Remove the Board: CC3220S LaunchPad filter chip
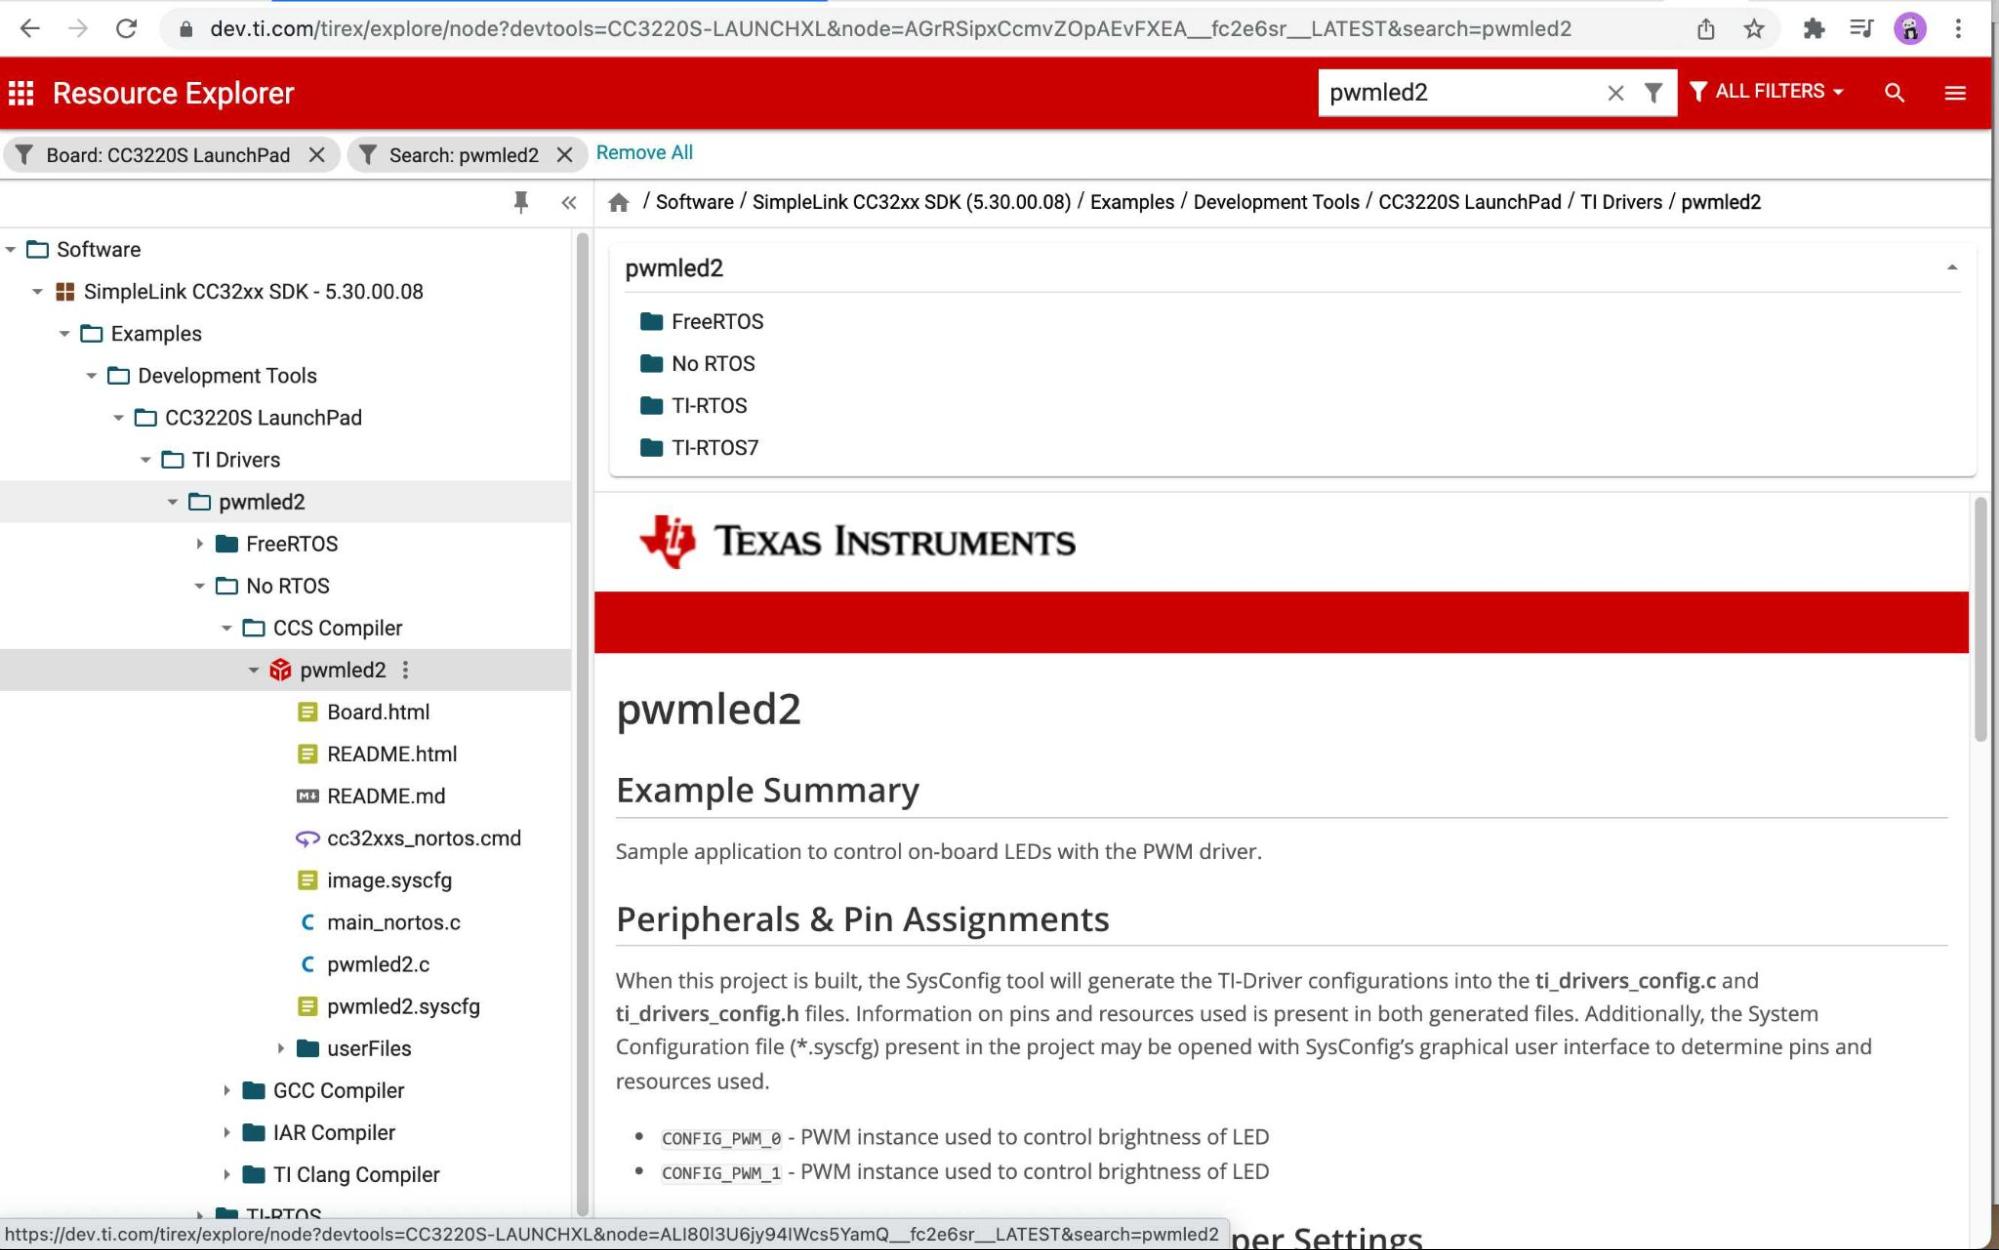1999x1250 pixels. tap(317, 155)
